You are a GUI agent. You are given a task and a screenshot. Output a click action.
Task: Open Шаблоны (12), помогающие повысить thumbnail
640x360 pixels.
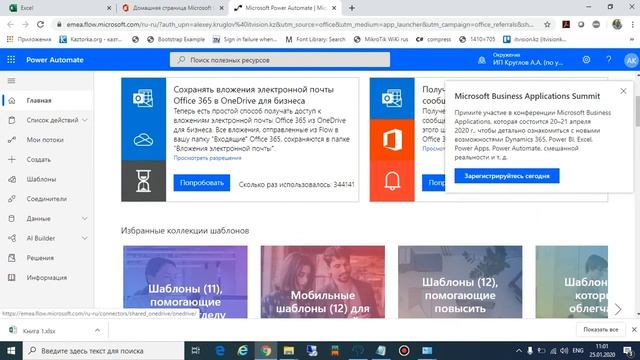pyautogui.click(x=460, y=282)
